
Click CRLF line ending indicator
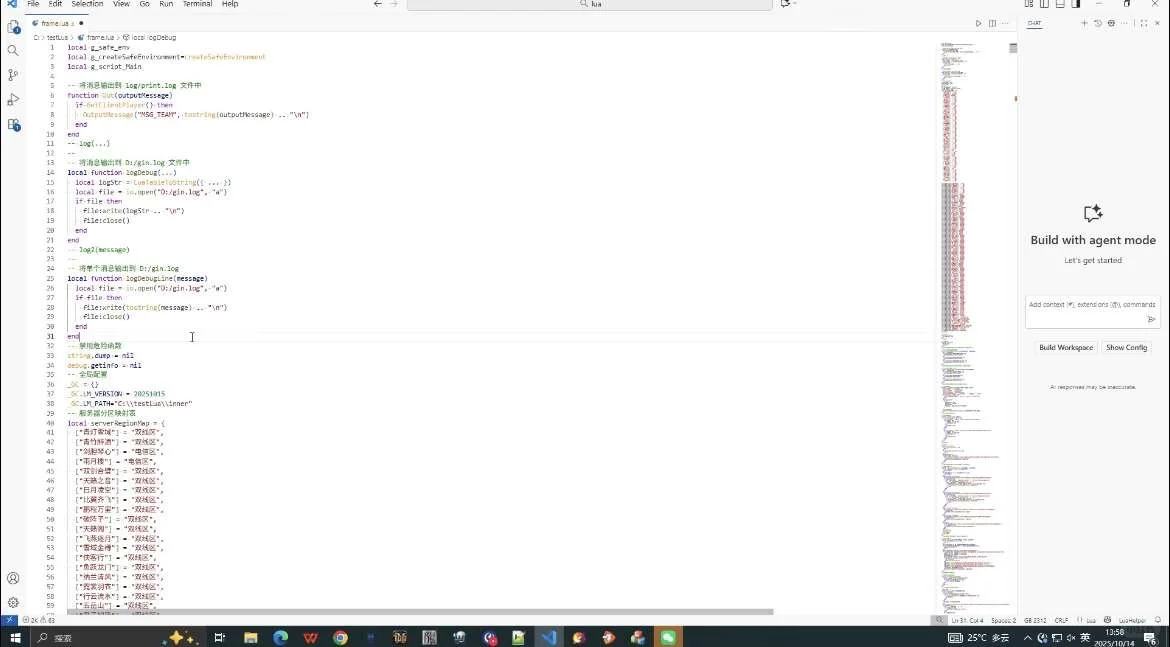(1061, 620)
